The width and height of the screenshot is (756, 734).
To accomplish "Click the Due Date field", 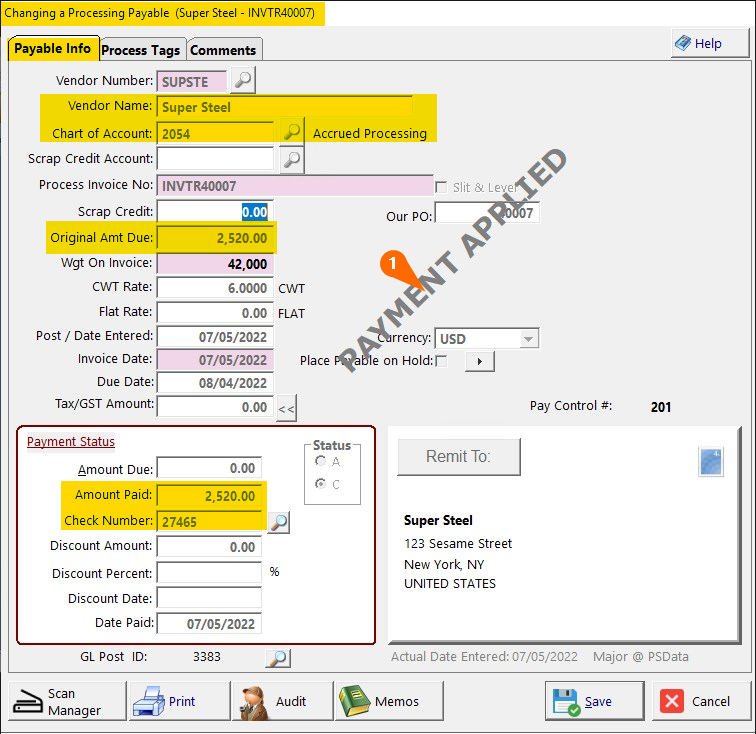I will [x=215, y=383].
